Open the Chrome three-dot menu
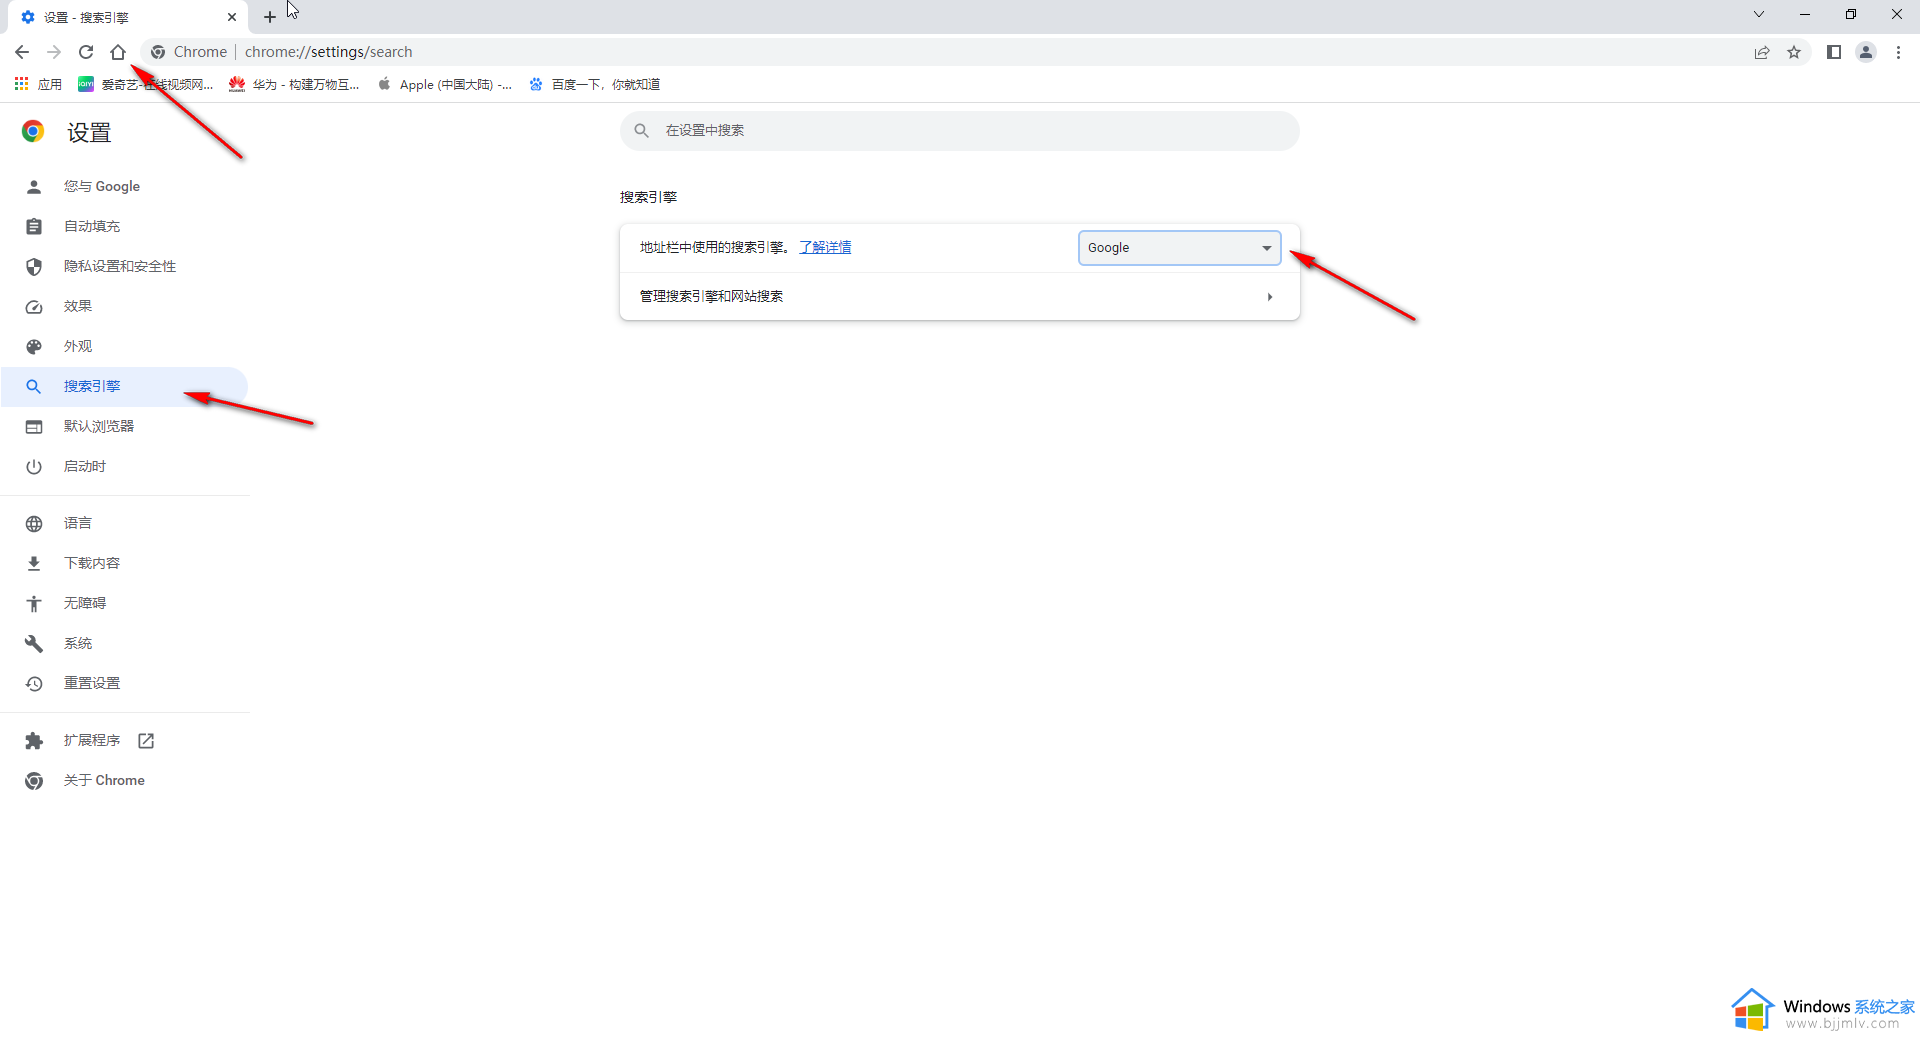1920x1037 pixels. [x=1898, y=52]
